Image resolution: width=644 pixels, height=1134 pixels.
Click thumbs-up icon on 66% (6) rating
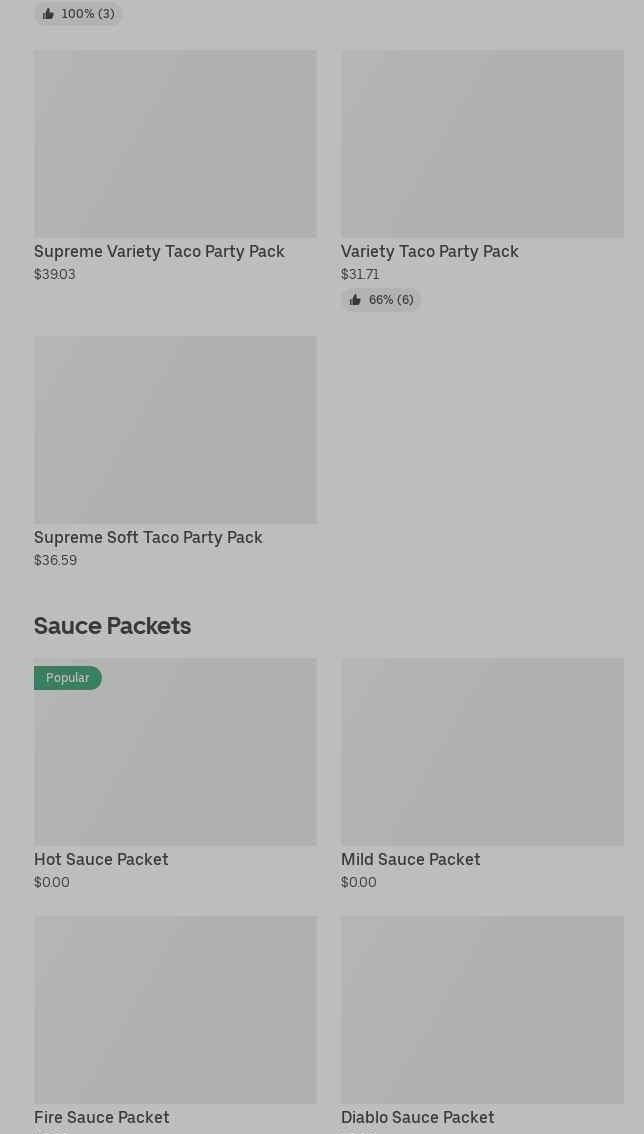coord(355,300)
